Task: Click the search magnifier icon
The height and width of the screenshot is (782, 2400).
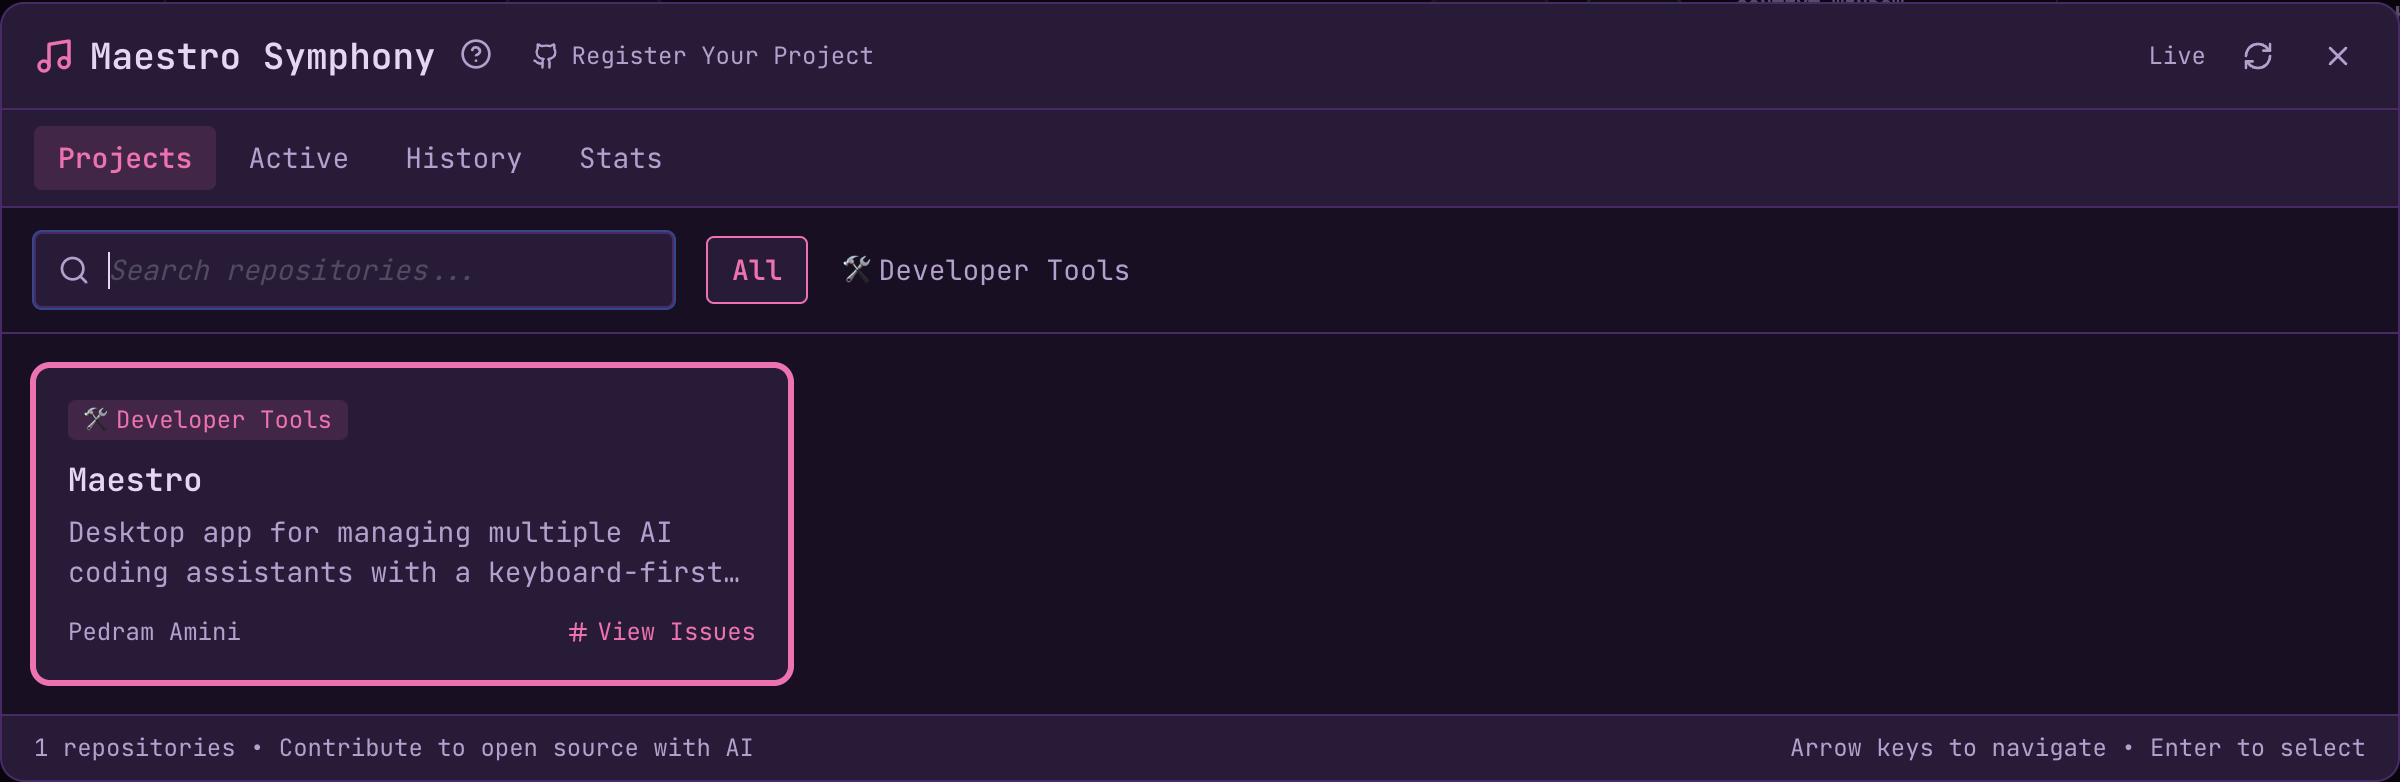Action: click(x=74, y=270)
